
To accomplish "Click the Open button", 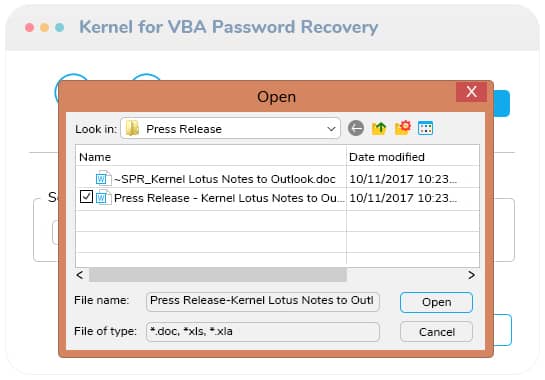I will coord(436,302).
